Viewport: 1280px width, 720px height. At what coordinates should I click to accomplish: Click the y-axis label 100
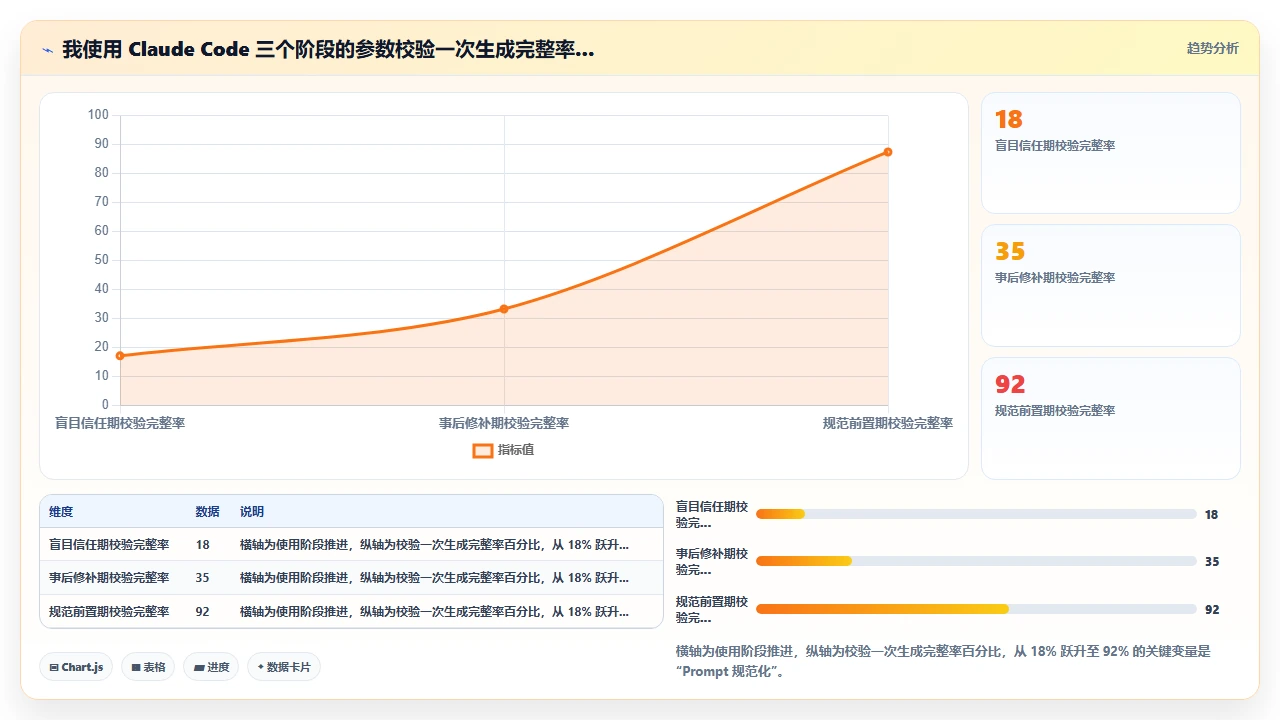click(98, 115)
